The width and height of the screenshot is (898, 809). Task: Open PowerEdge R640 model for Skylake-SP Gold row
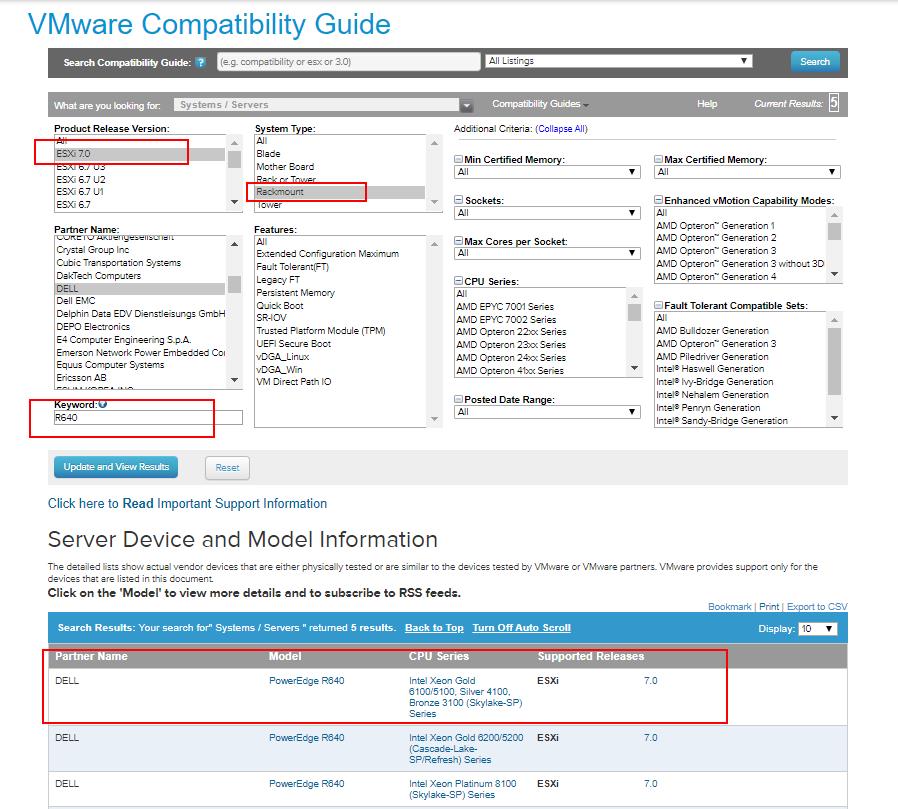coord(306,680)
